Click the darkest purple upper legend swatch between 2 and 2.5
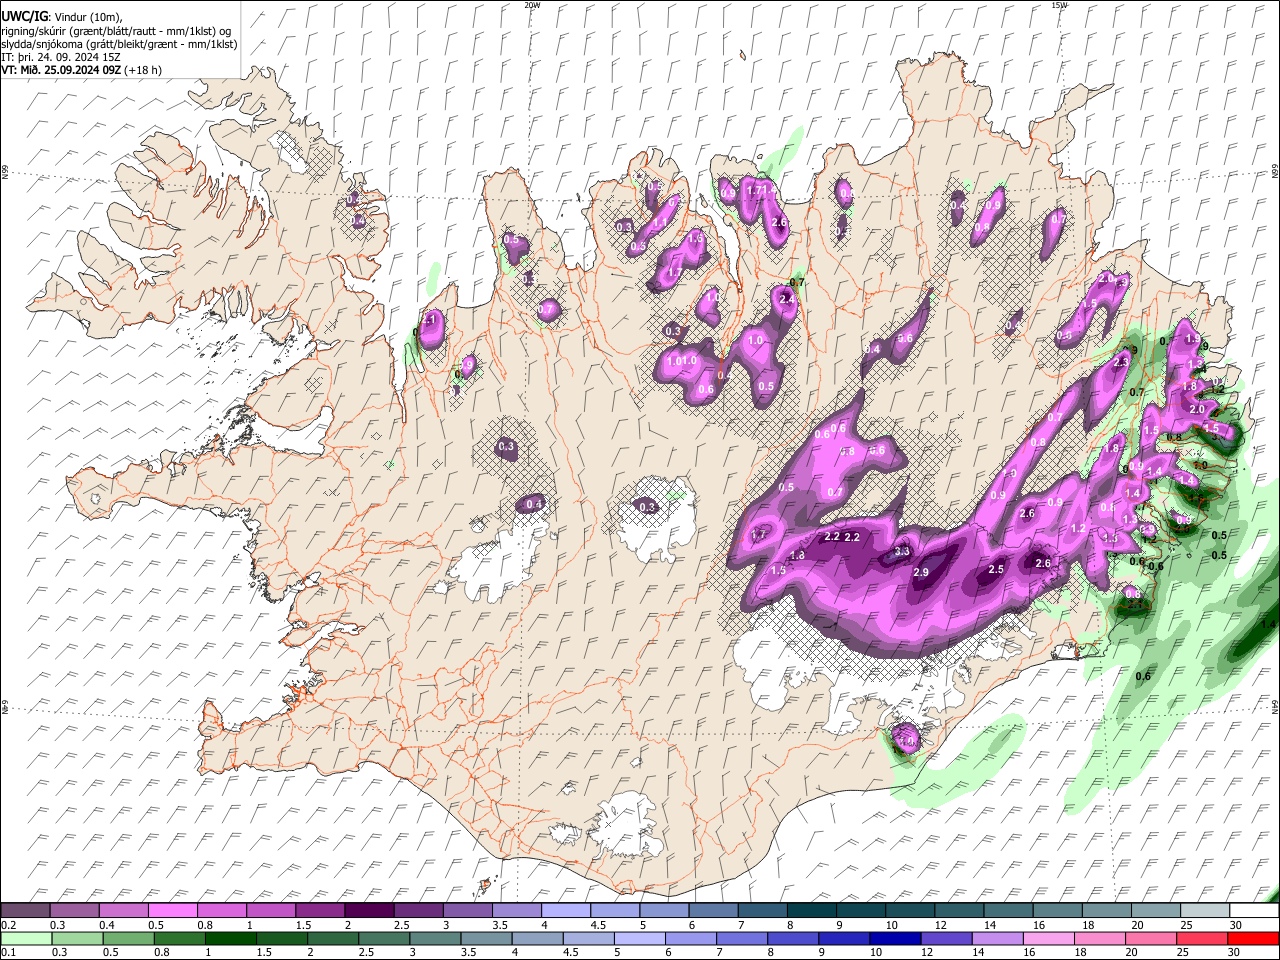Viewport: 1280px width, 960px height. (x=369, y=911)
